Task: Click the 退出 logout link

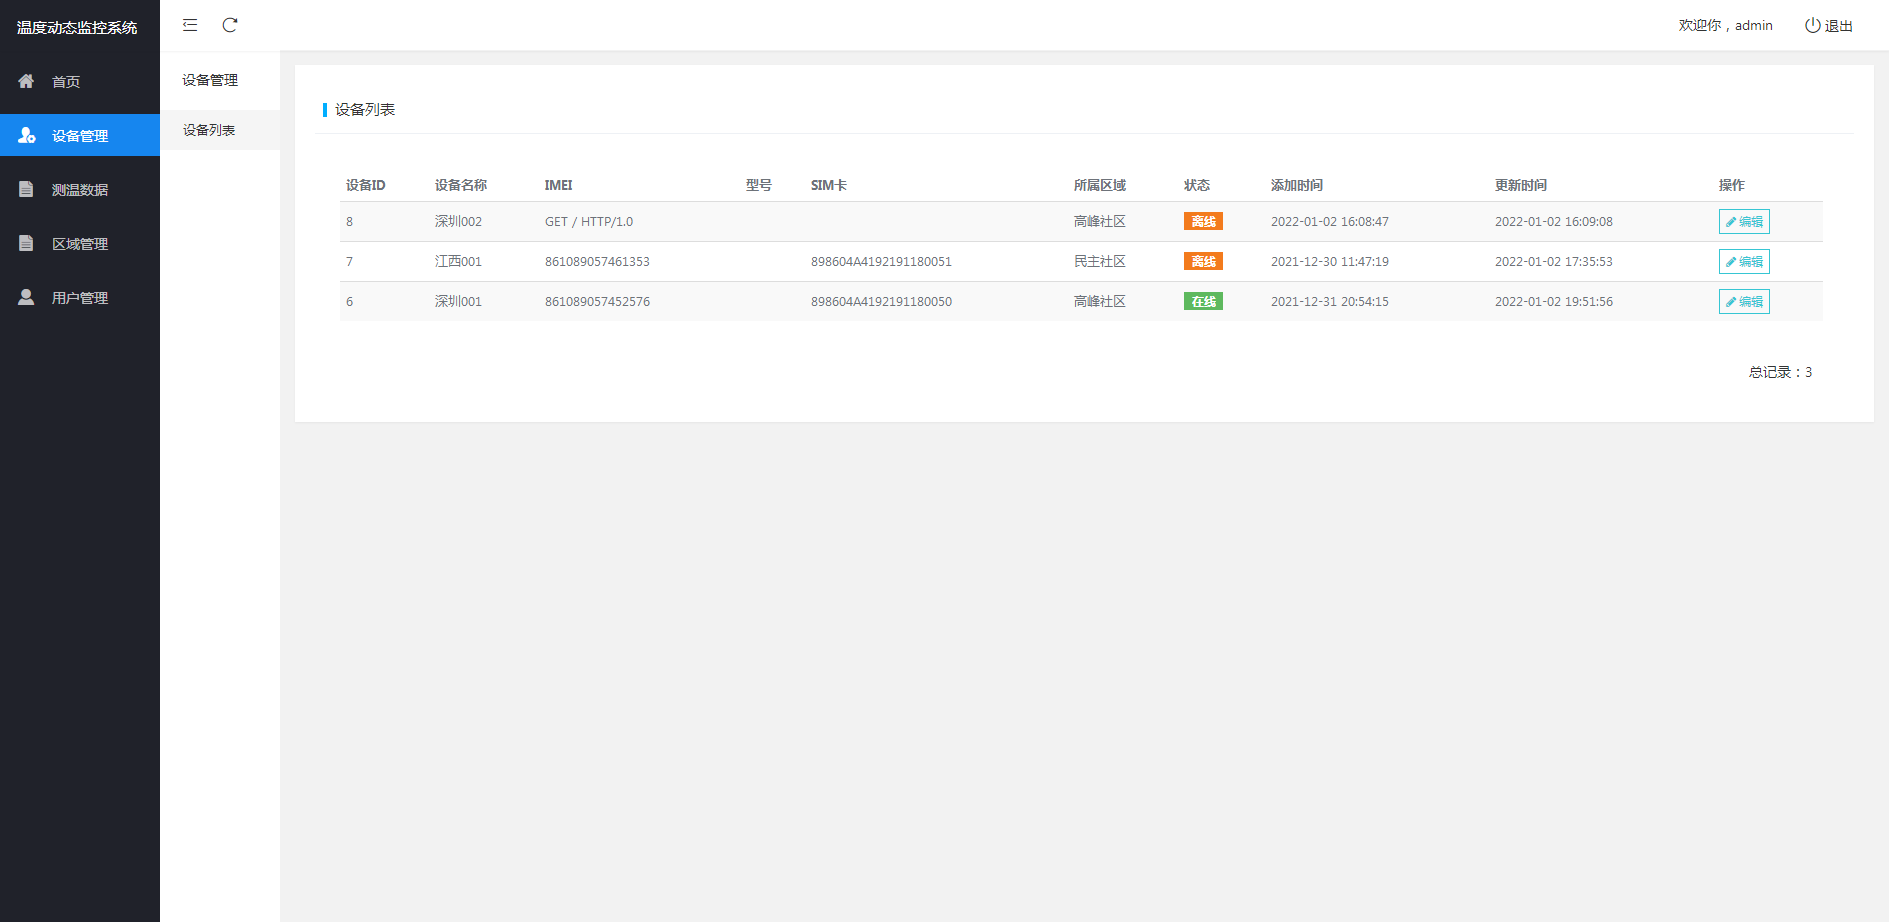Action: [x=1838, y=26]
